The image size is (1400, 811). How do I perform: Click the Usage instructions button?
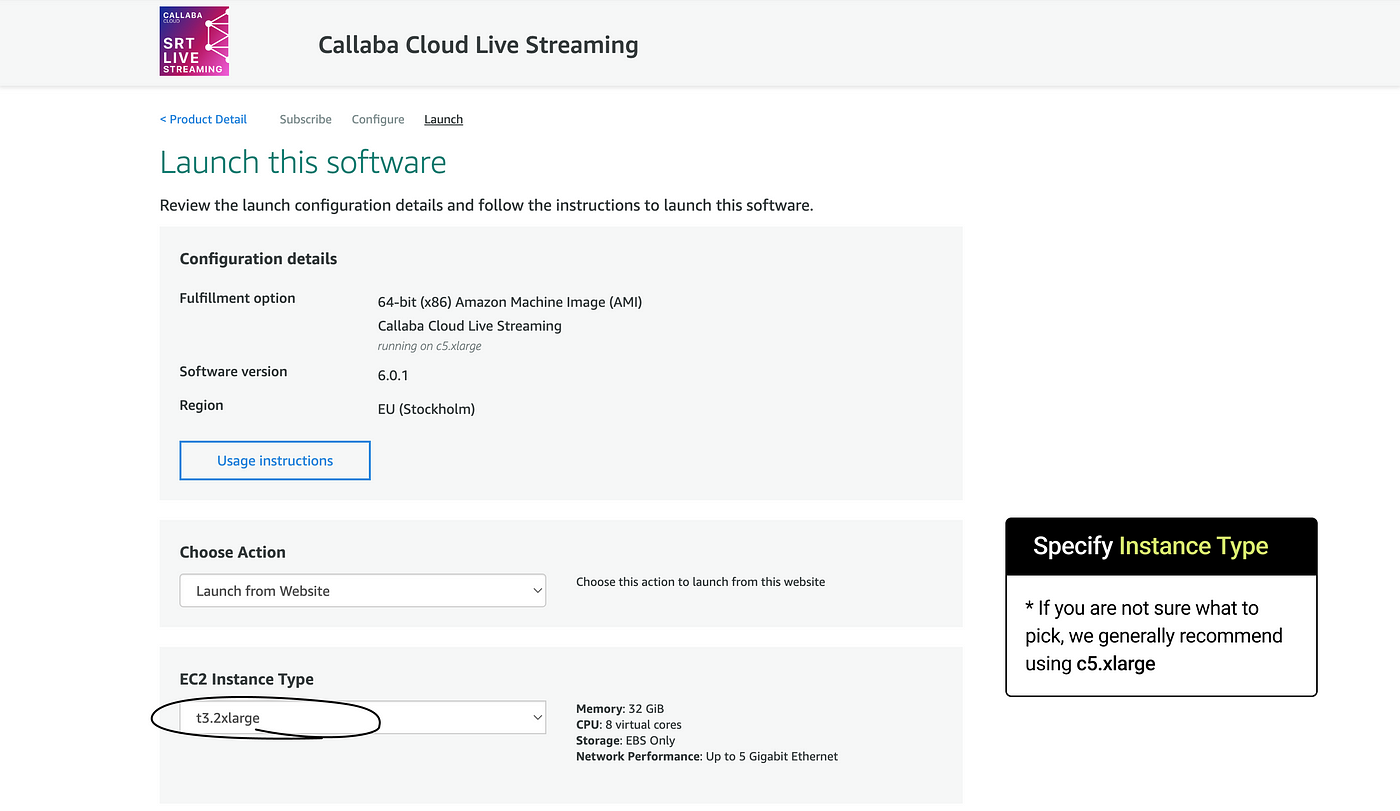pyautogui.click(x=275, y=461)
